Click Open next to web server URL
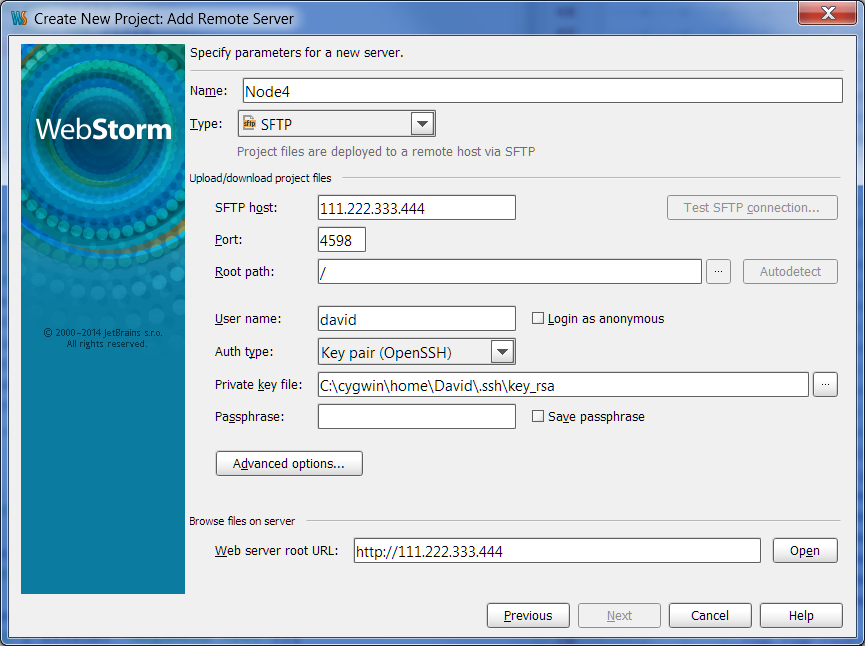865x646 pixels. point(805,551)
